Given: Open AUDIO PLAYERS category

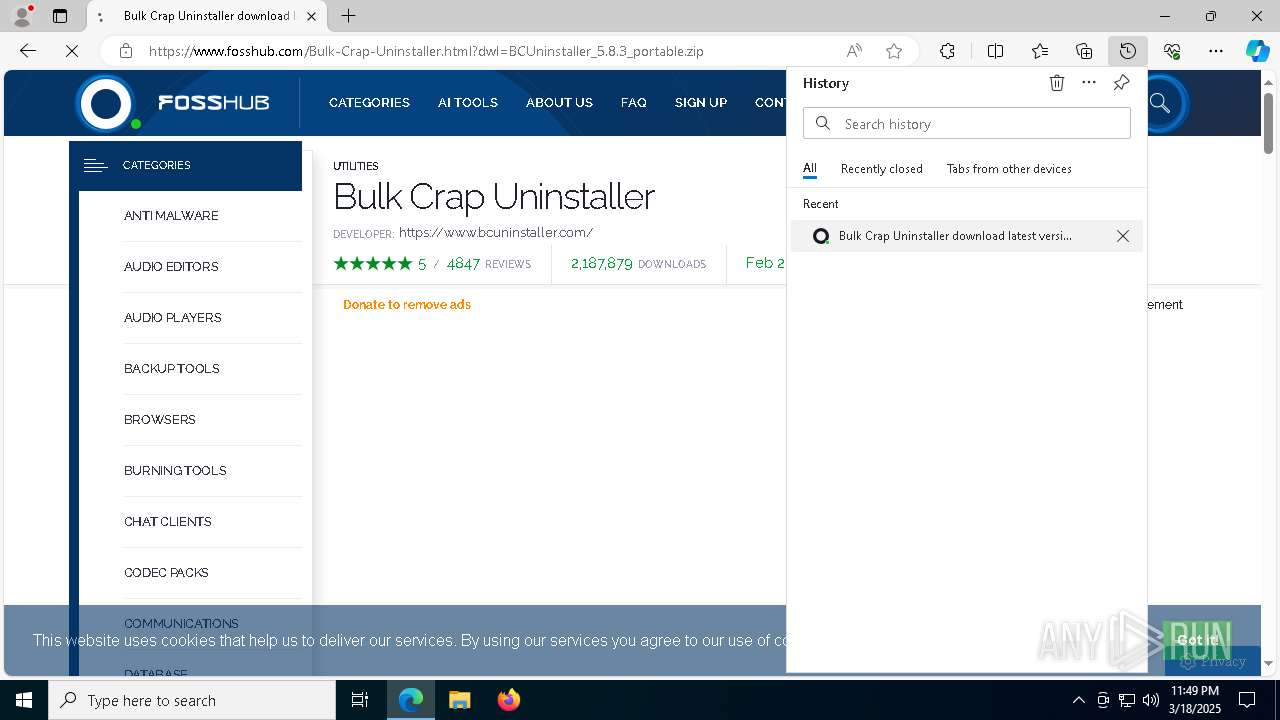Looking at the screenshot, I should (173, 318).
